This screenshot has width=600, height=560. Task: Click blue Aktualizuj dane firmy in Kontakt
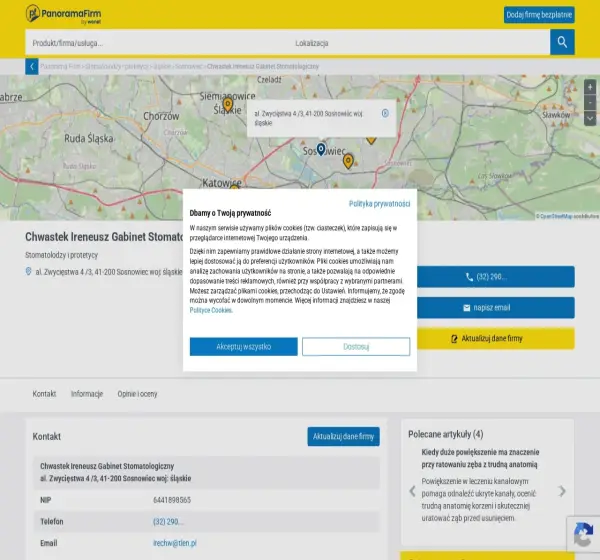click(x=343, y=436)
